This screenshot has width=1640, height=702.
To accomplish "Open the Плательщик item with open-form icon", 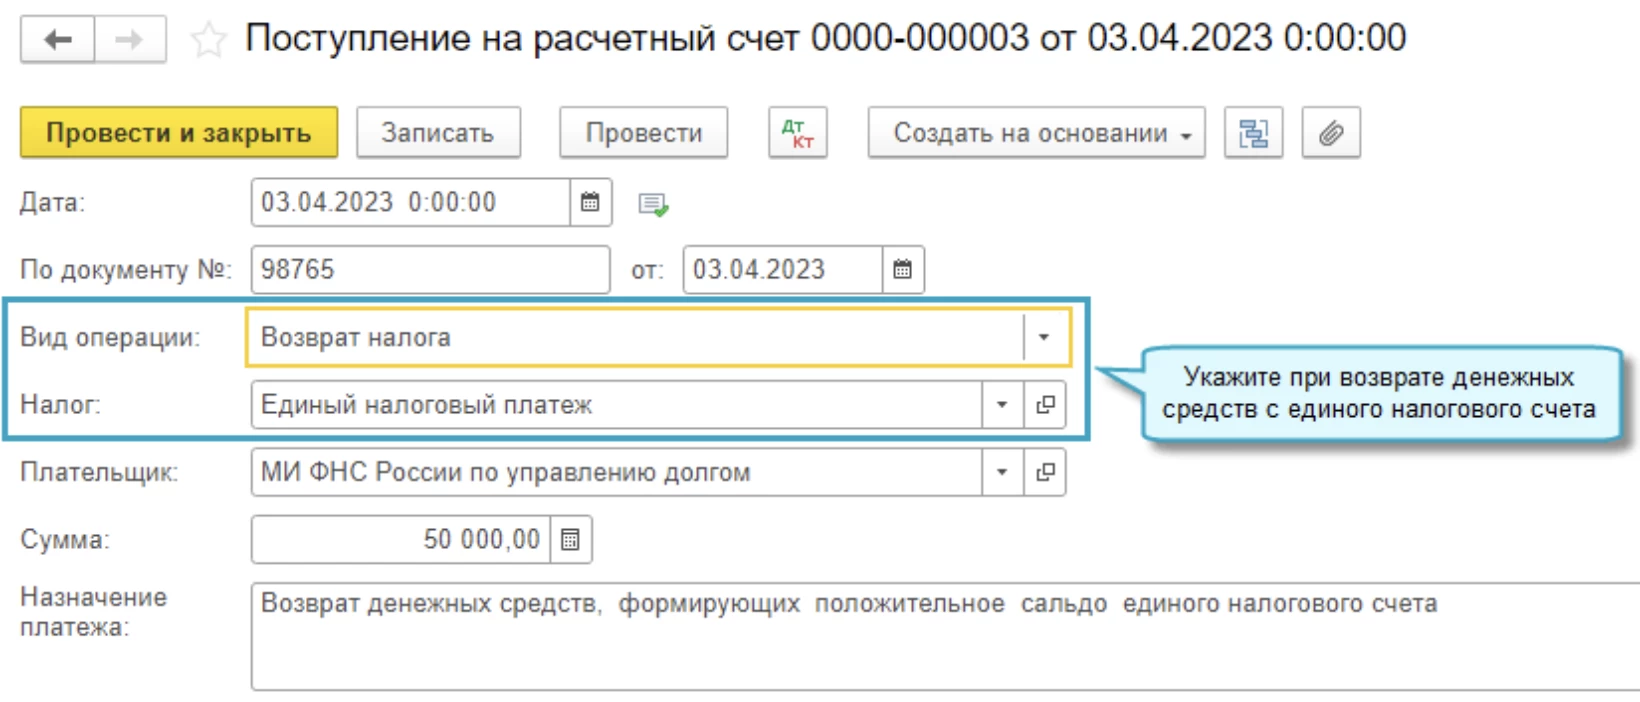I will point(1045,472).
